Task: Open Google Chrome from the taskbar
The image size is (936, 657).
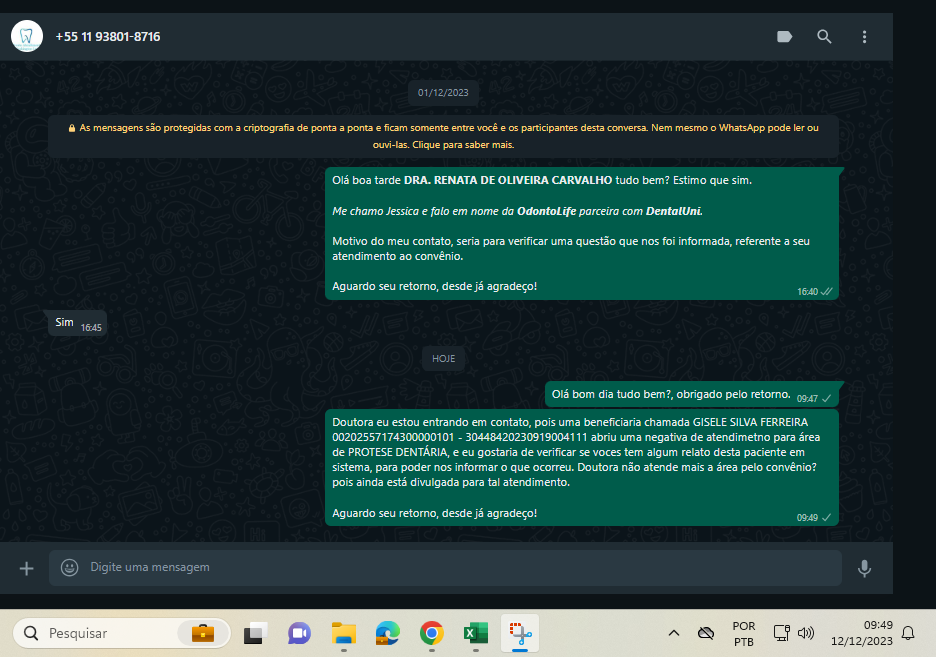Action: (x=432, y=633)
